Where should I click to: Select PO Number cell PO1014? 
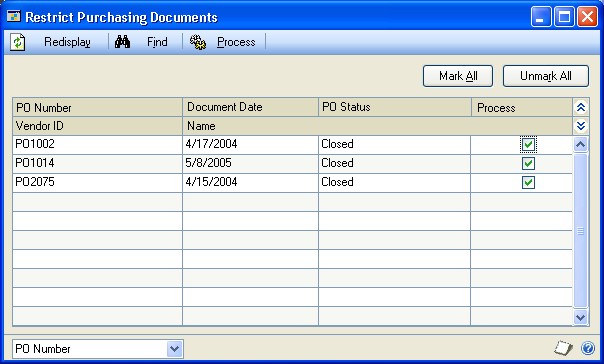click(97, 163)
